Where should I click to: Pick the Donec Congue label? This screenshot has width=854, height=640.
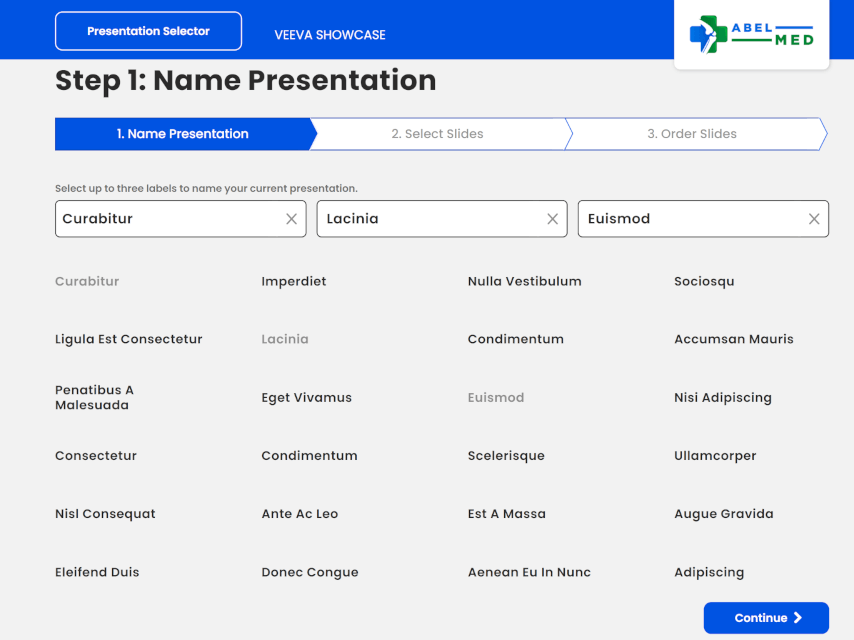click(309, 572)
